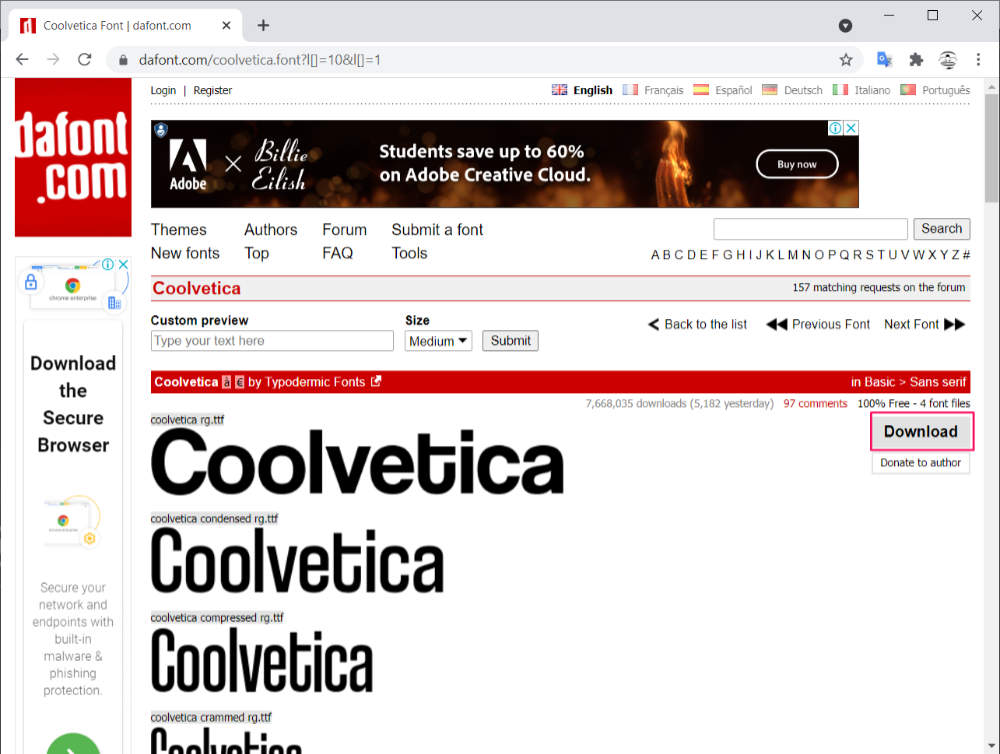Open the FAQ page
Screen dimensions: 1000x754
[x=337, y=253]
